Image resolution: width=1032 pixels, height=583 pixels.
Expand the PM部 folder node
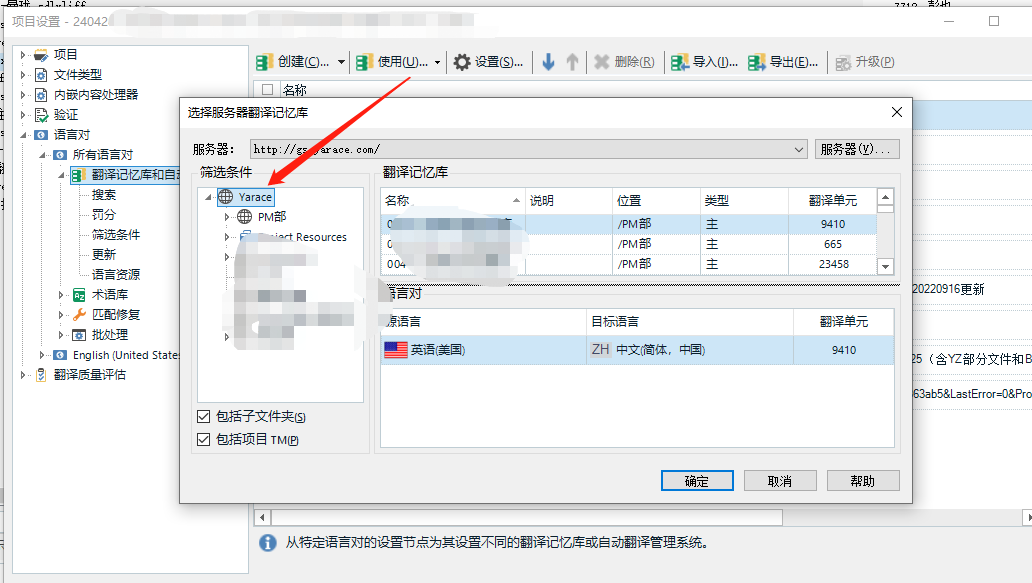[227, 216]
